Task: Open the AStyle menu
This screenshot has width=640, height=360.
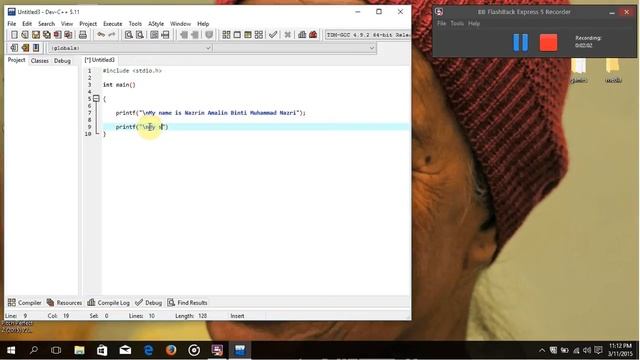Action: [156, 24]
